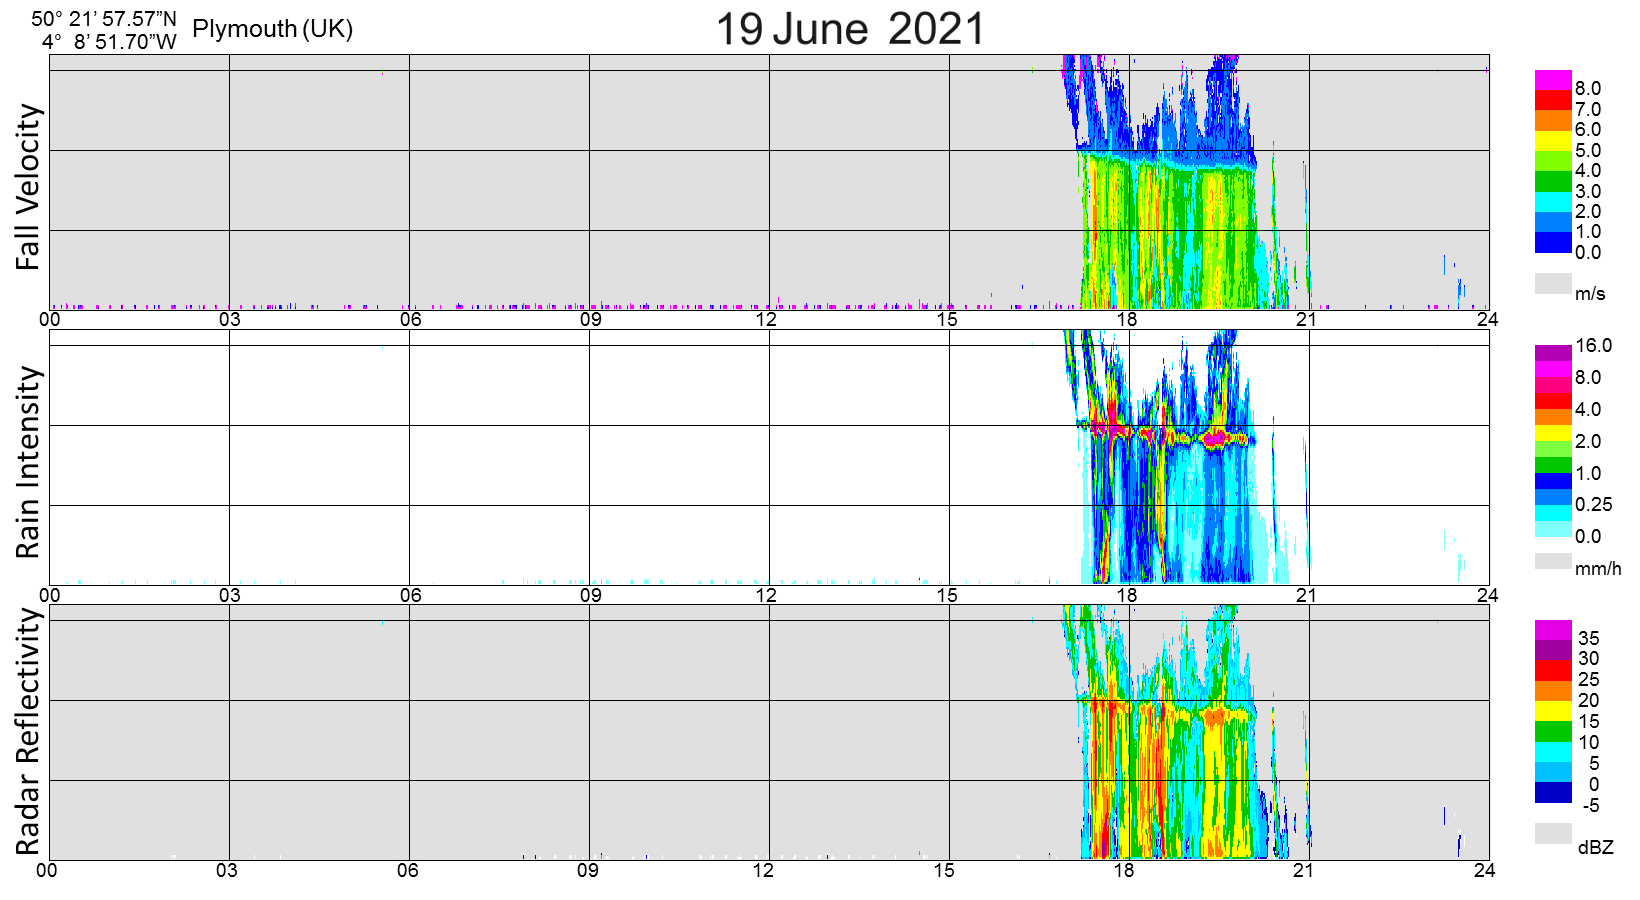Select the gray swatch beside mm/h
Screen dimensions: 1640x900
pyautogui.click(x=1553, y=561)
